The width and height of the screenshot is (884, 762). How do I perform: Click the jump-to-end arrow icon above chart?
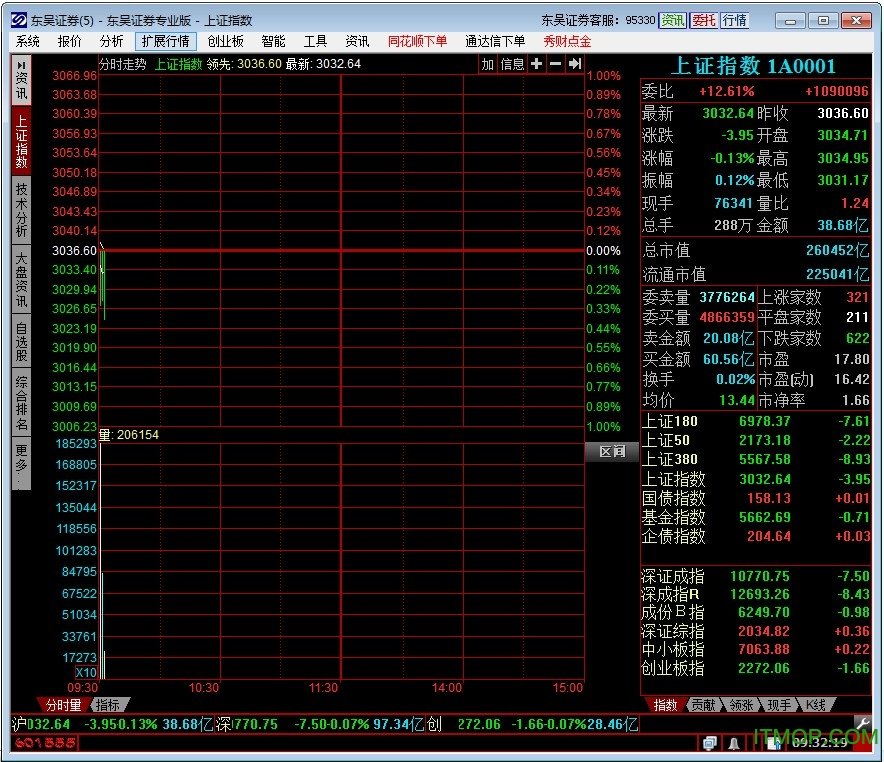(x=575, y=64)
